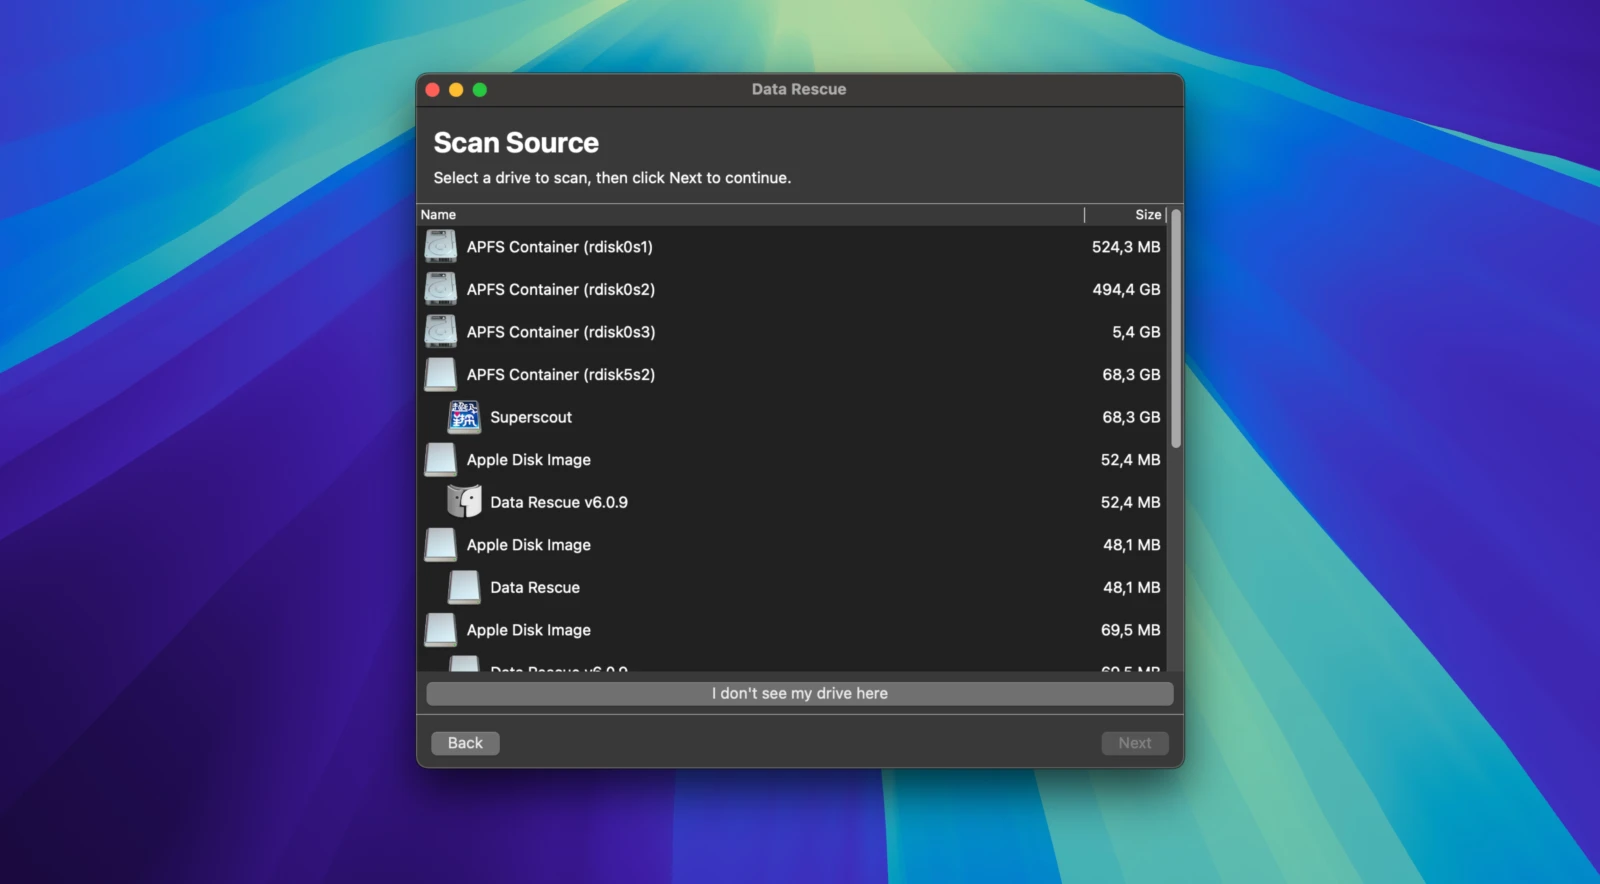The image size is (1600, 884).
Task: Sort the list by Name column header
Action: [x=438, y=215]
